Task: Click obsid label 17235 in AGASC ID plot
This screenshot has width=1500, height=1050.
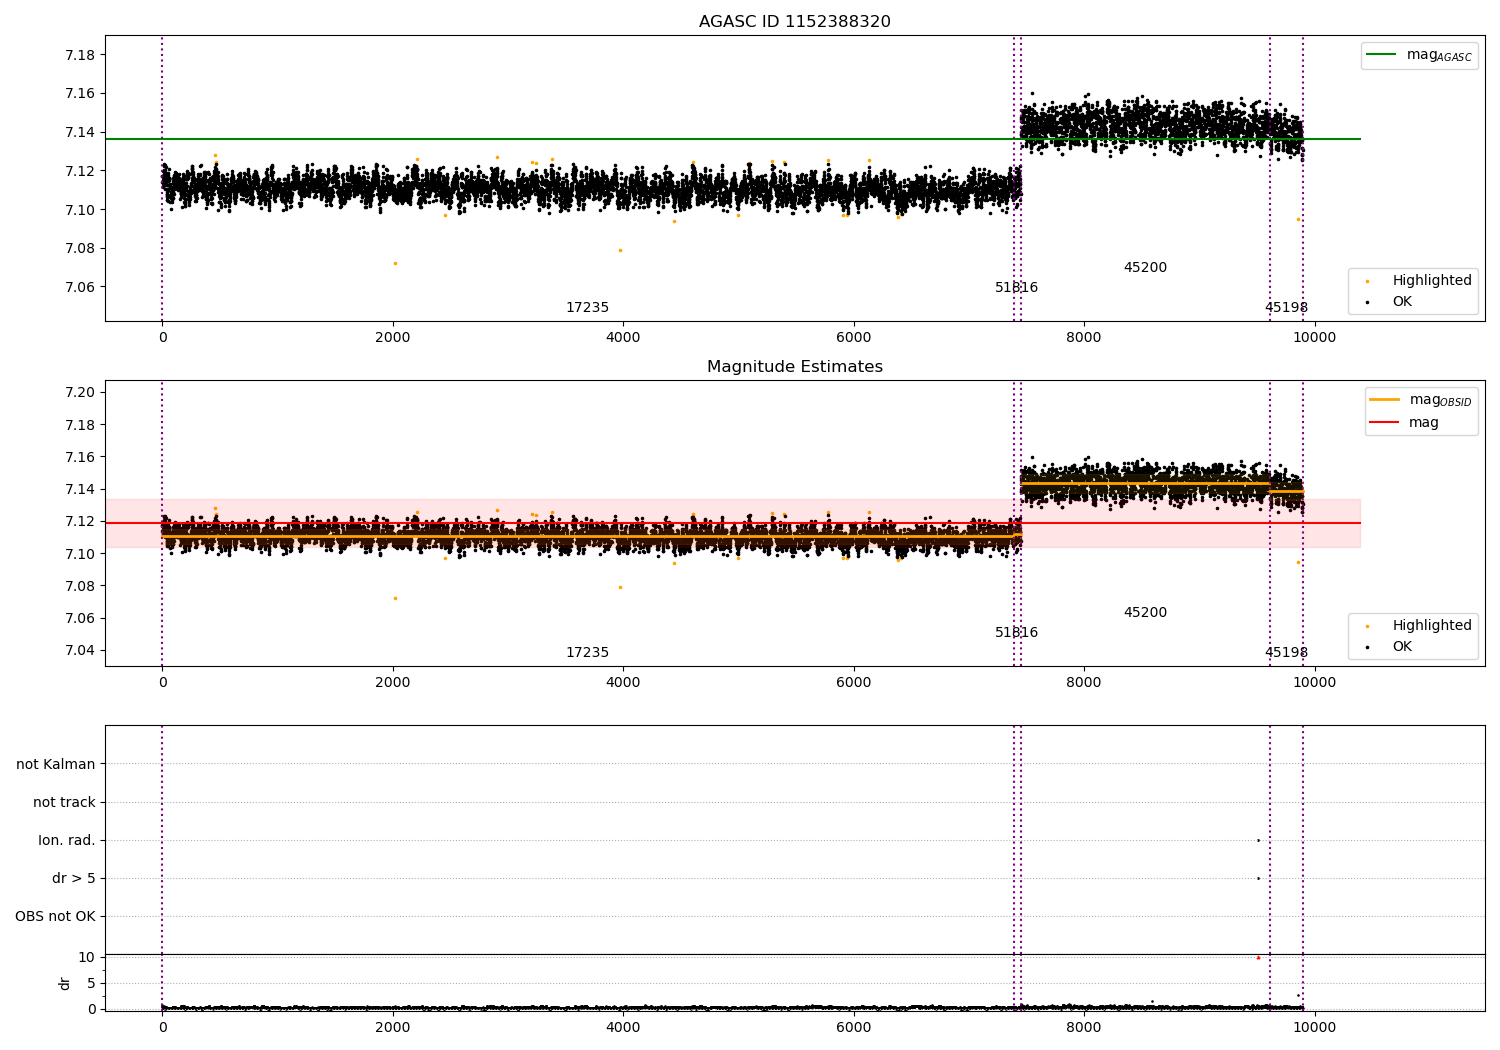Action: (587, 308)
